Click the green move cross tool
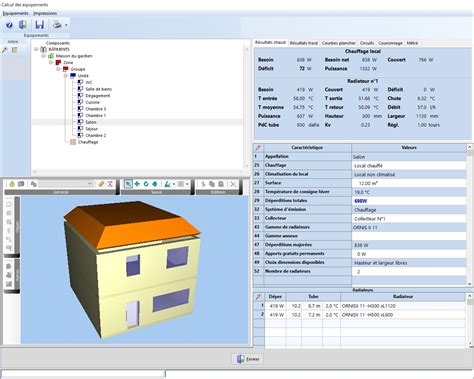Viewport: 474px width, 379px height. (x=137, y=184)
